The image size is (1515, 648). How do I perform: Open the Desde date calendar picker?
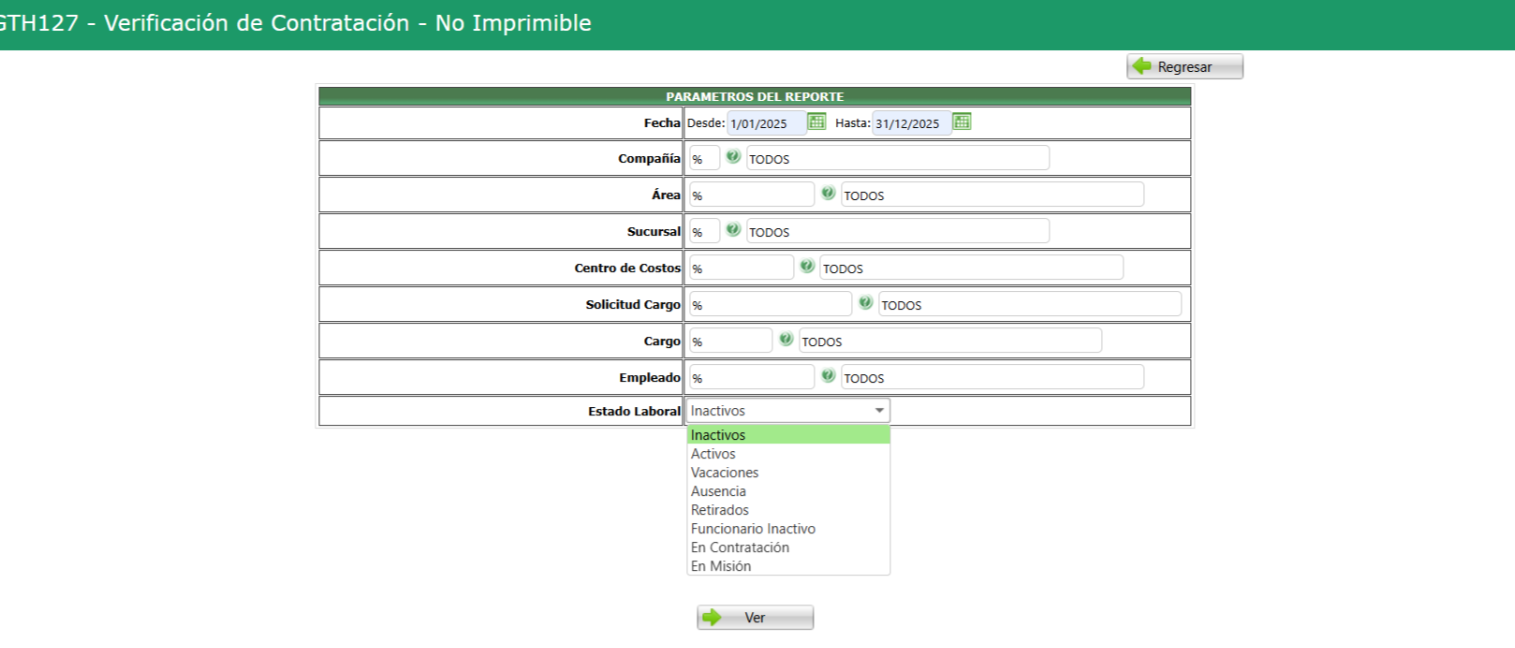[x=816, y=122]
